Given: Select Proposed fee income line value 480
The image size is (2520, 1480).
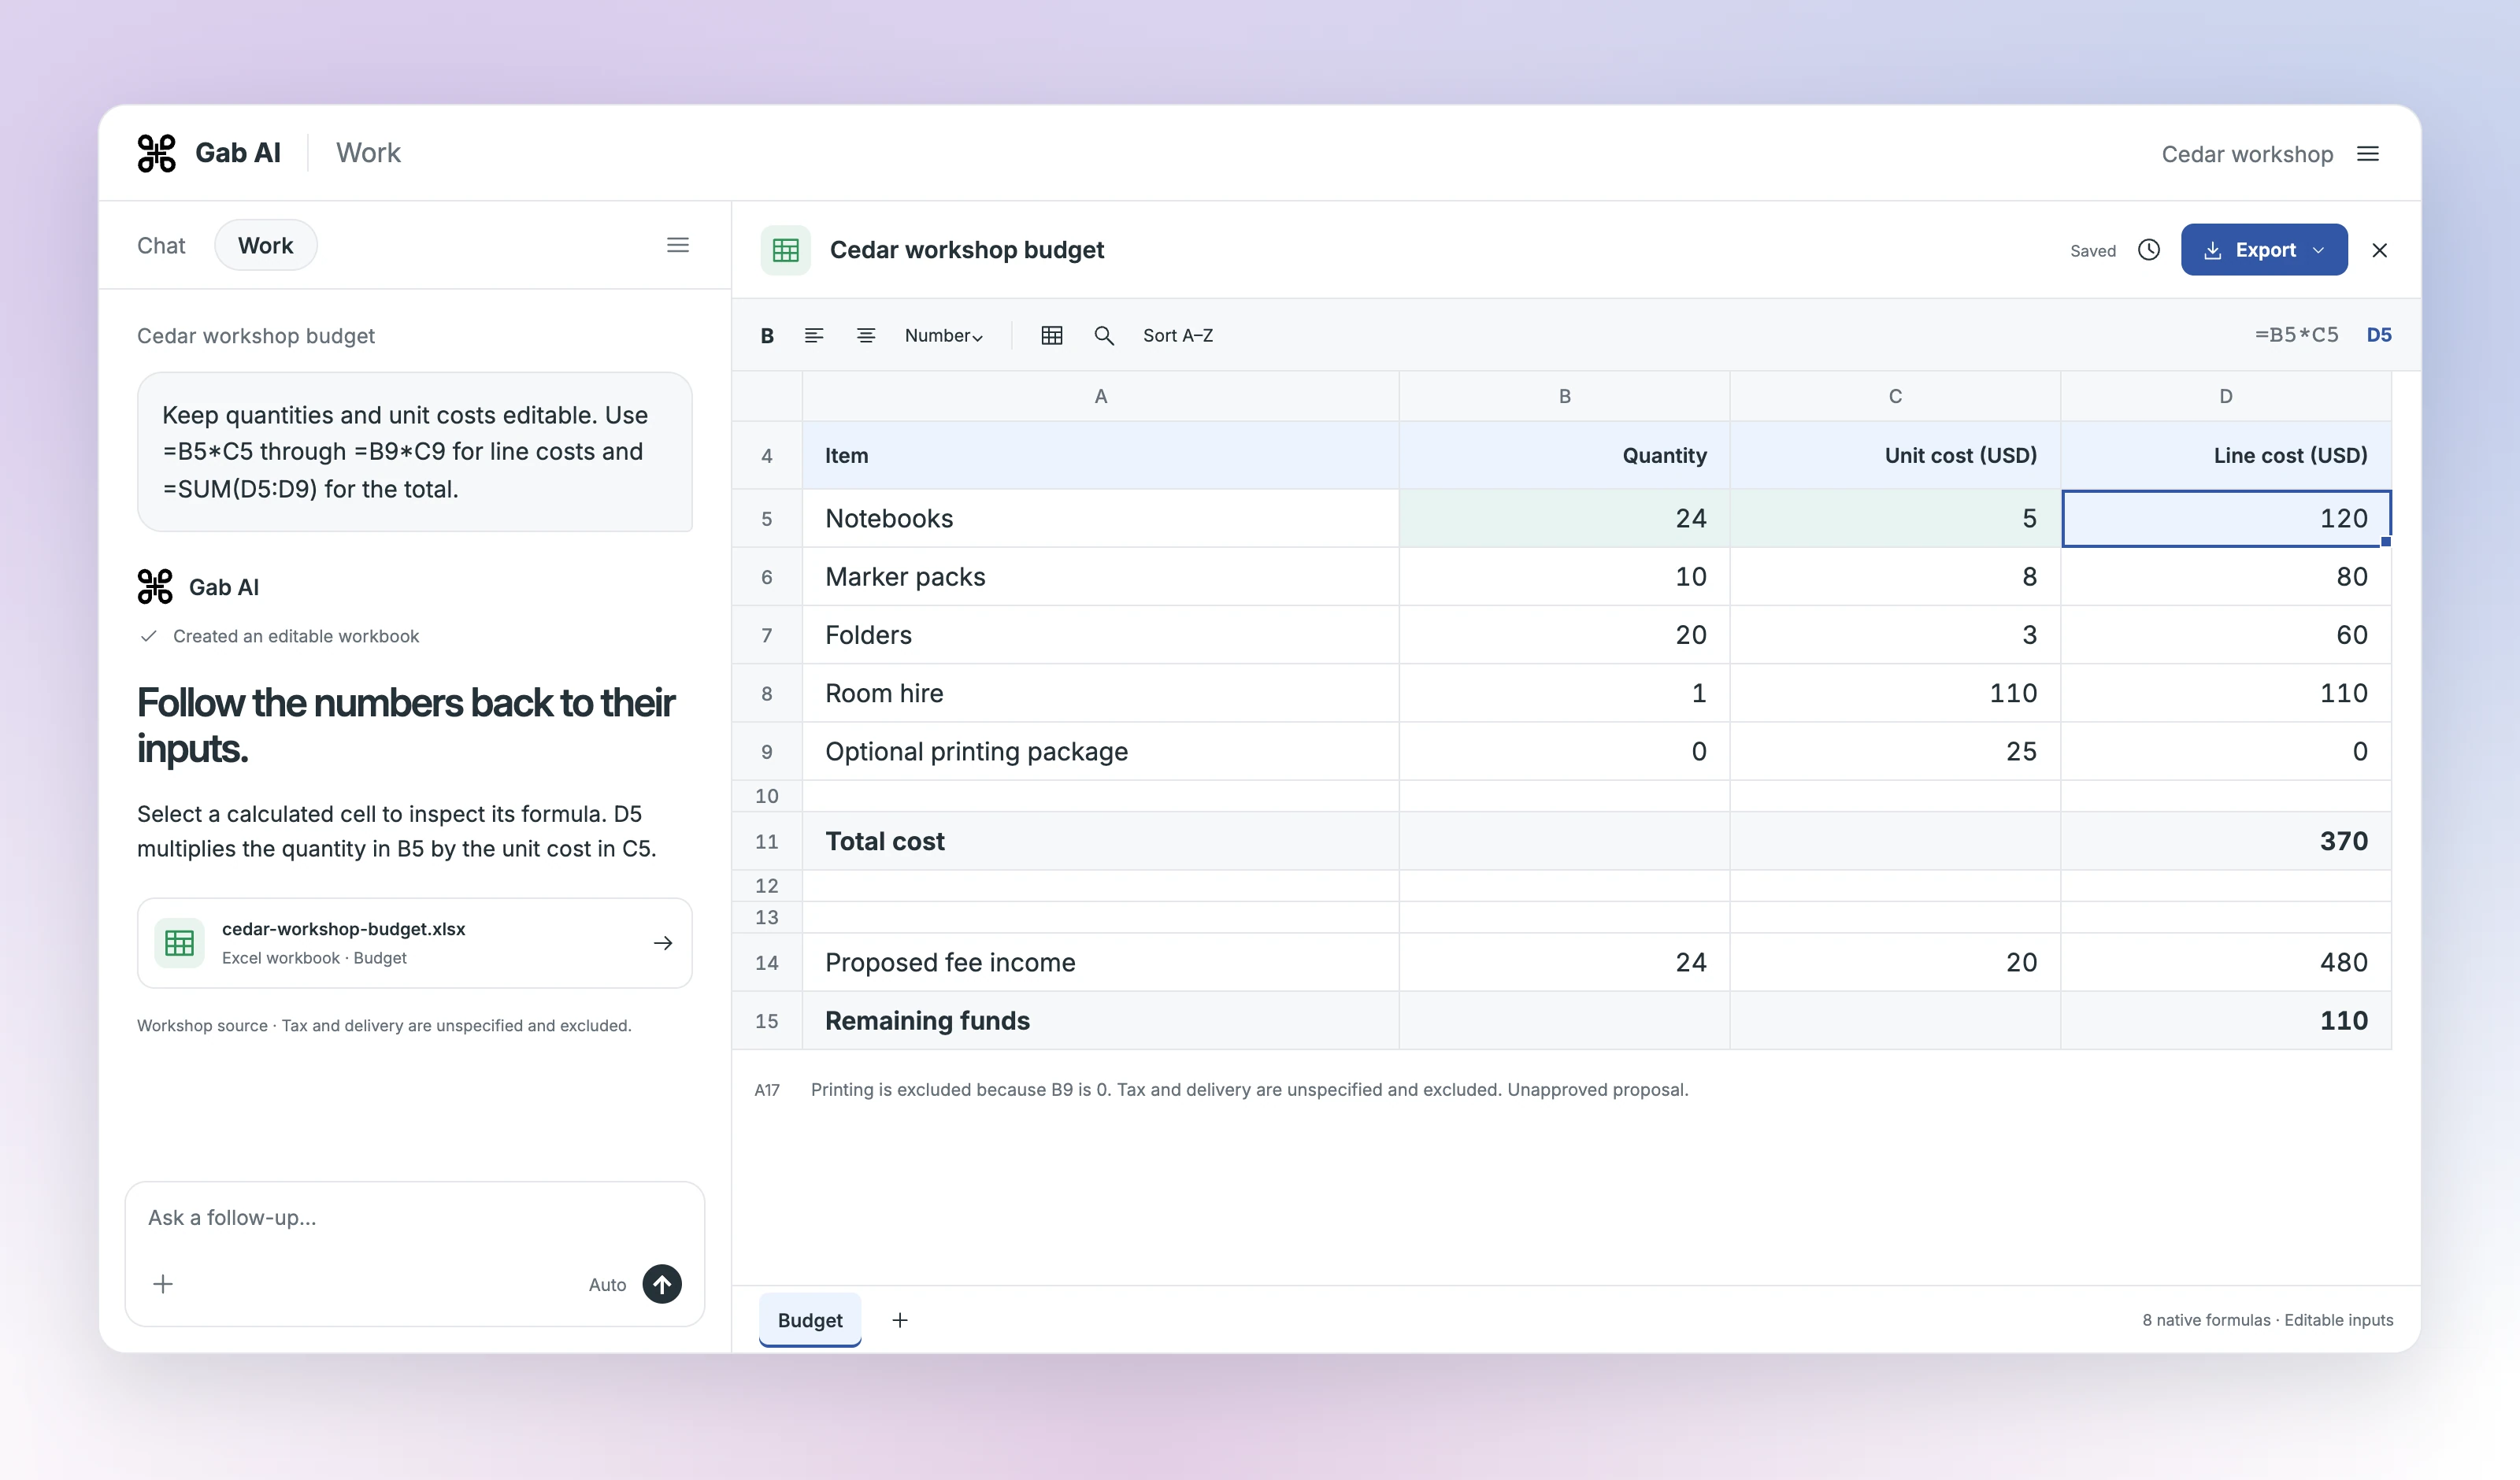Looking at the screenshot, I should [x=2225, y=962].
